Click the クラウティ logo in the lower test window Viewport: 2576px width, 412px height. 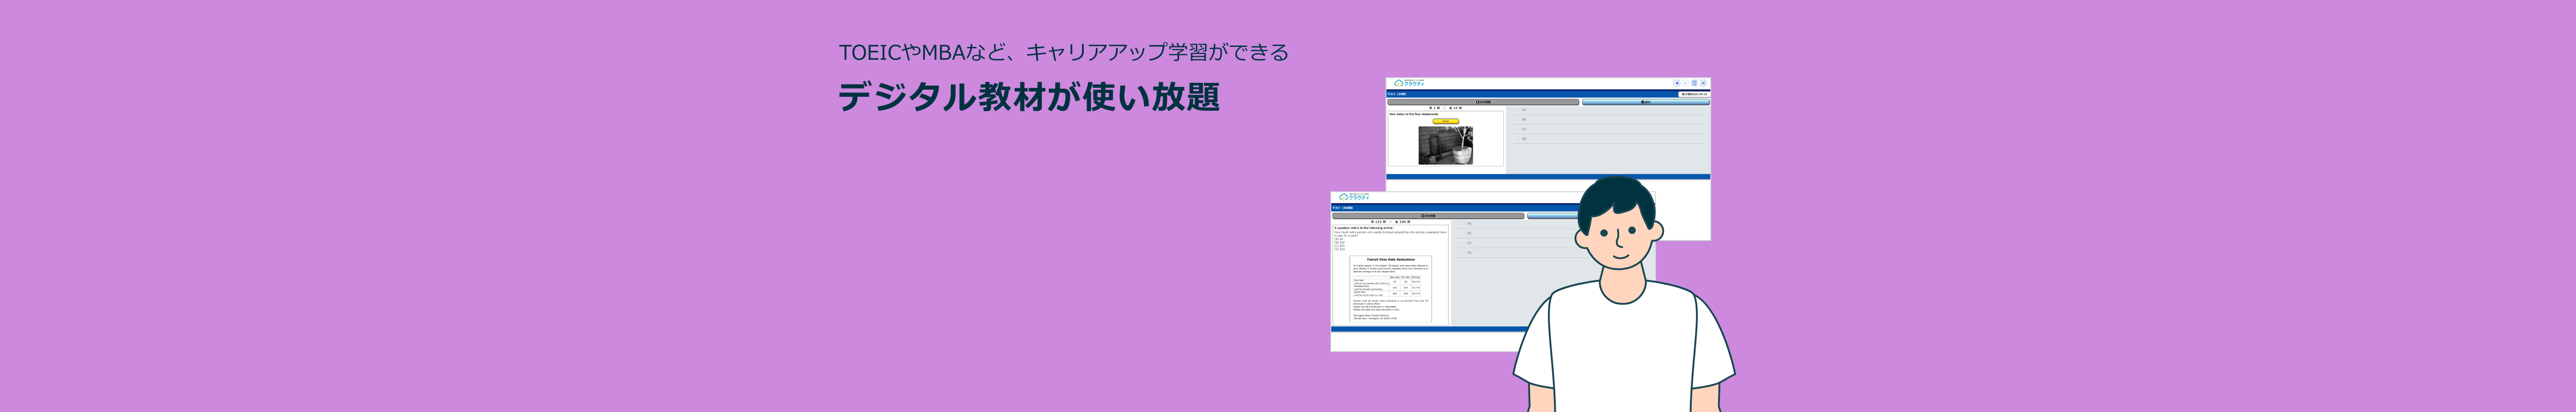click(1354, 197)
